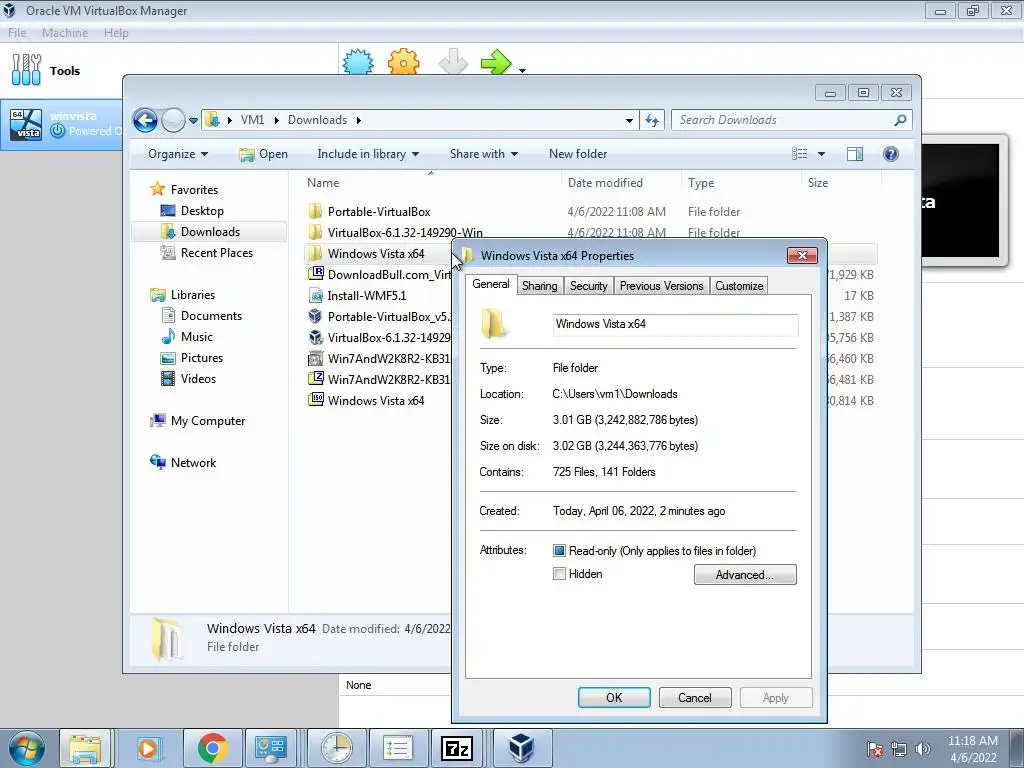Select the Portable-VirtualBox folder

tap(379, 212)
